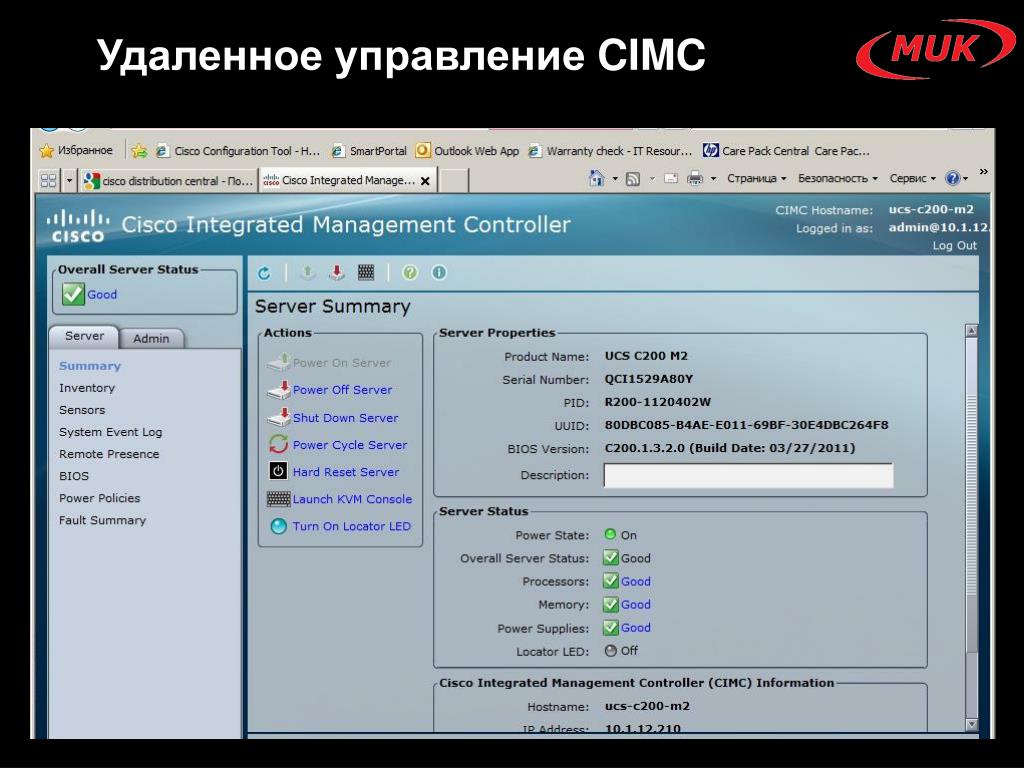Click the Power Supplies Good status link
This screenshot has width=1024, height=768.
point(635,628)
